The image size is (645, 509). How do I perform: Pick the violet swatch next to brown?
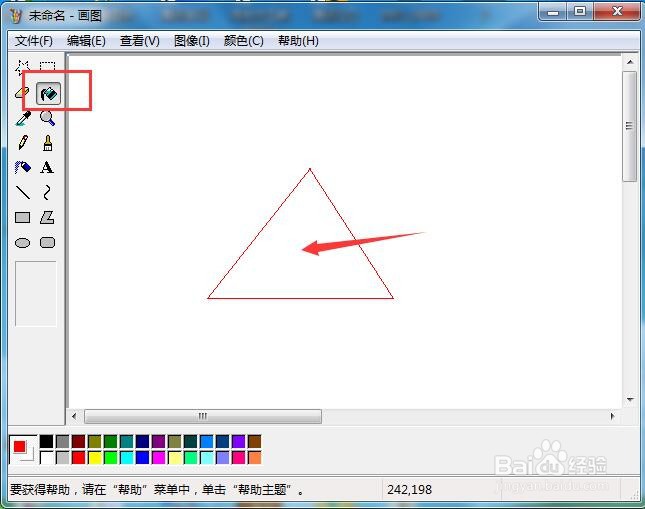tap(239, 442)
